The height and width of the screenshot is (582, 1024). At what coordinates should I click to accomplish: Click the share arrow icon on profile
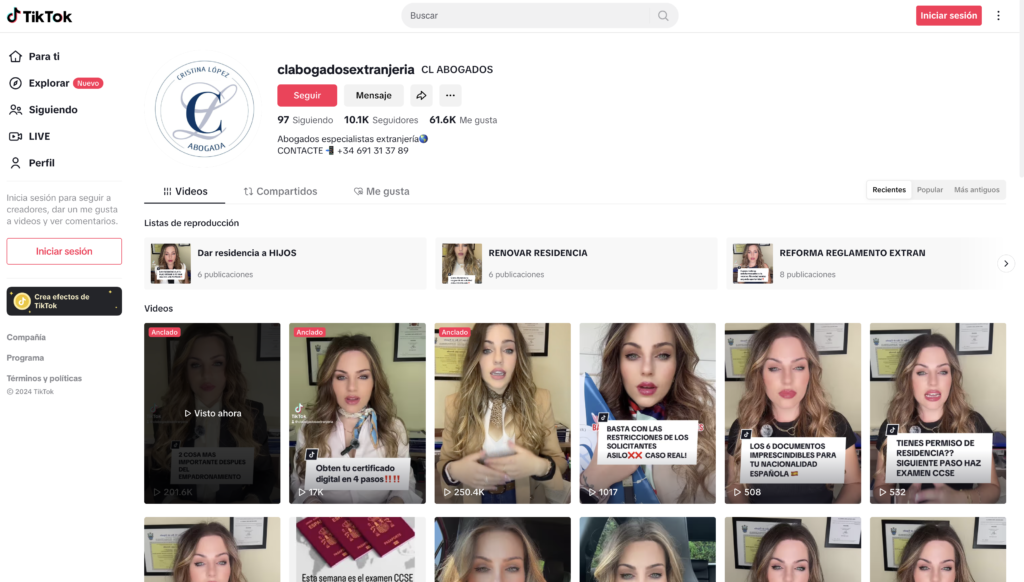tap(421, 95)
